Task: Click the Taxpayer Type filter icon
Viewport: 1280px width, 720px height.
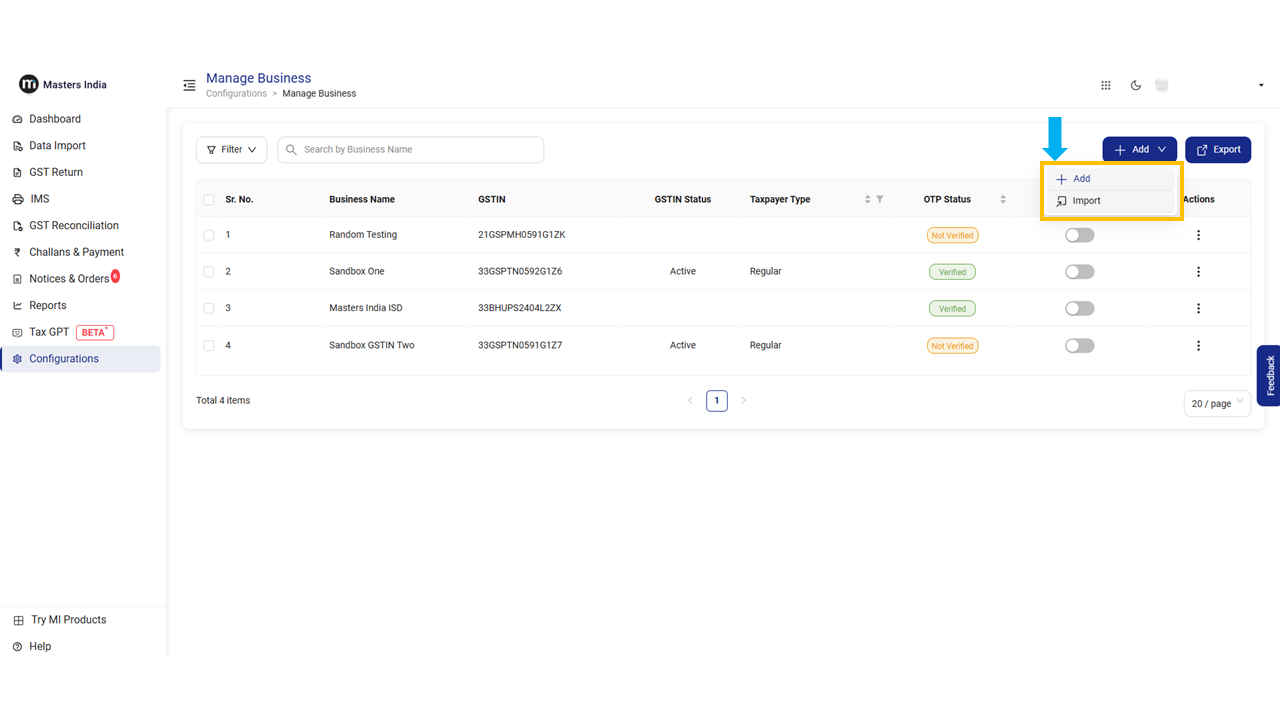Action: 880,200
